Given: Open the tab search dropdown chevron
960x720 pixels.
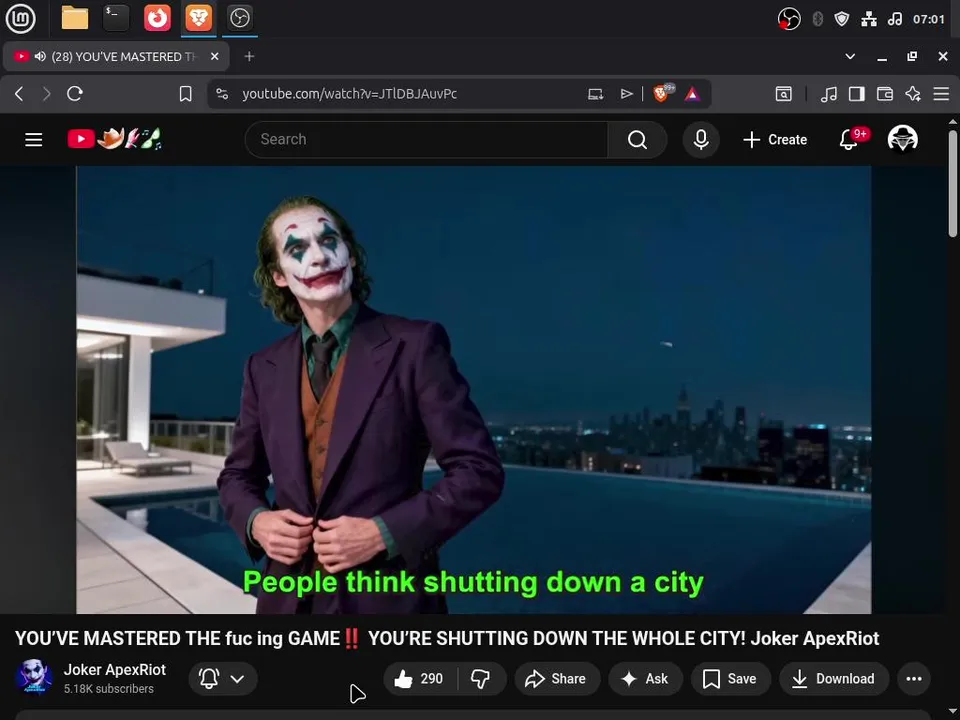Looking at the screenshot, I should coord(850,56).
